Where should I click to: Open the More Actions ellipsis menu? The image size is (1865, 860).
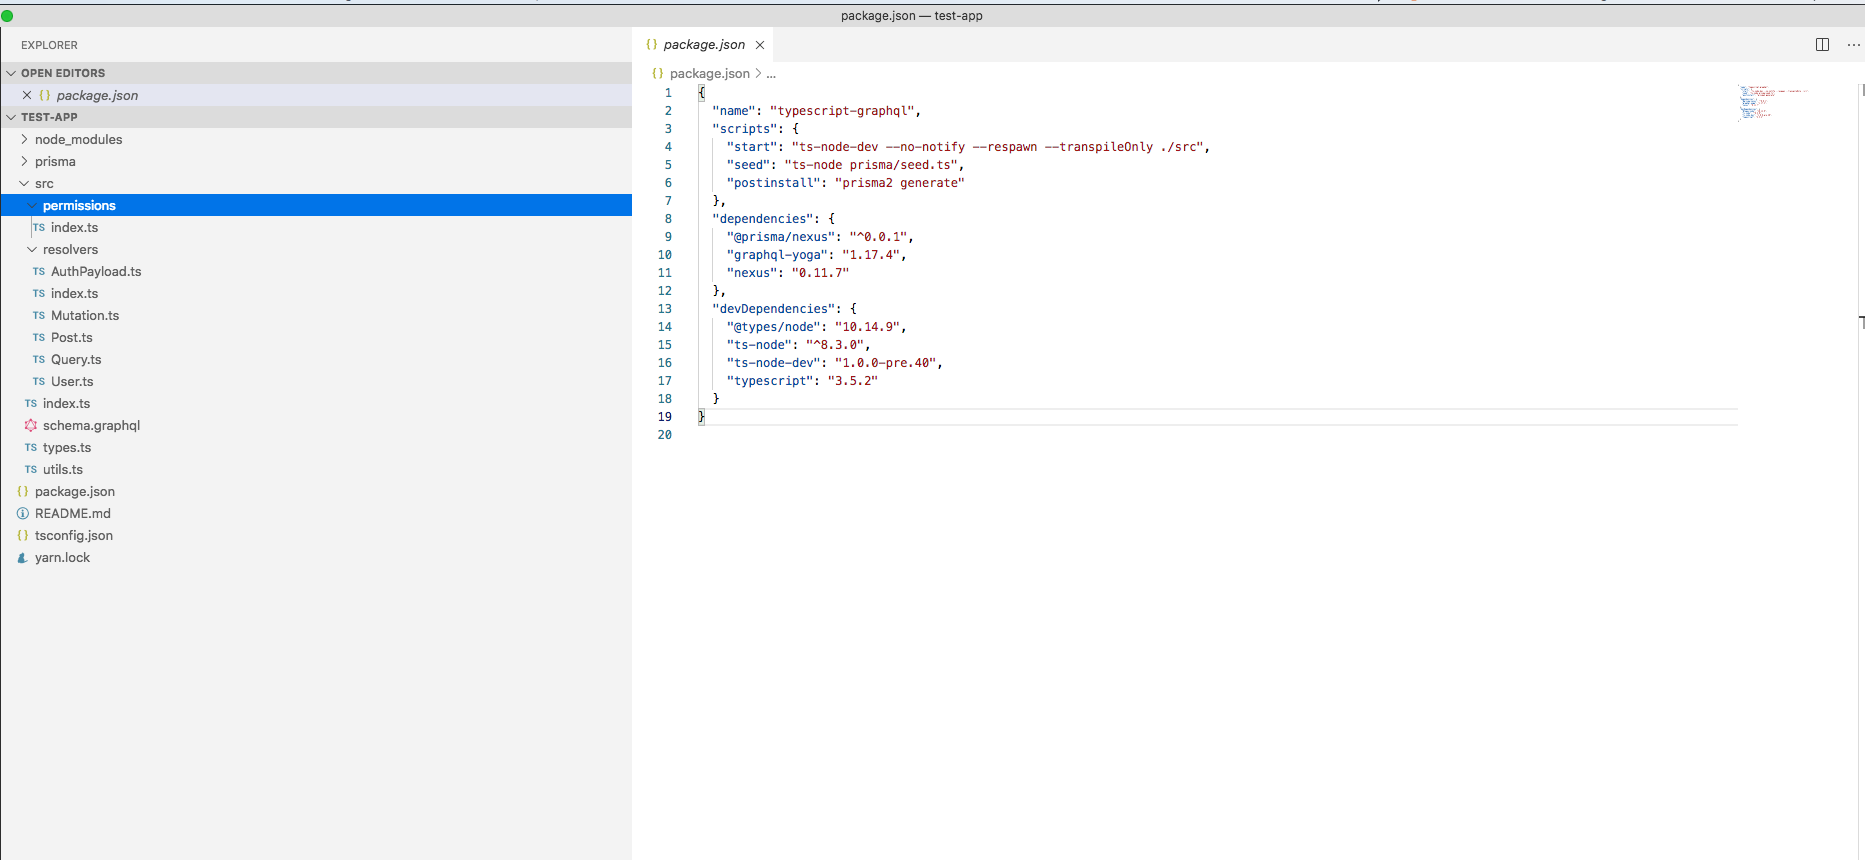pos(1853,45)
